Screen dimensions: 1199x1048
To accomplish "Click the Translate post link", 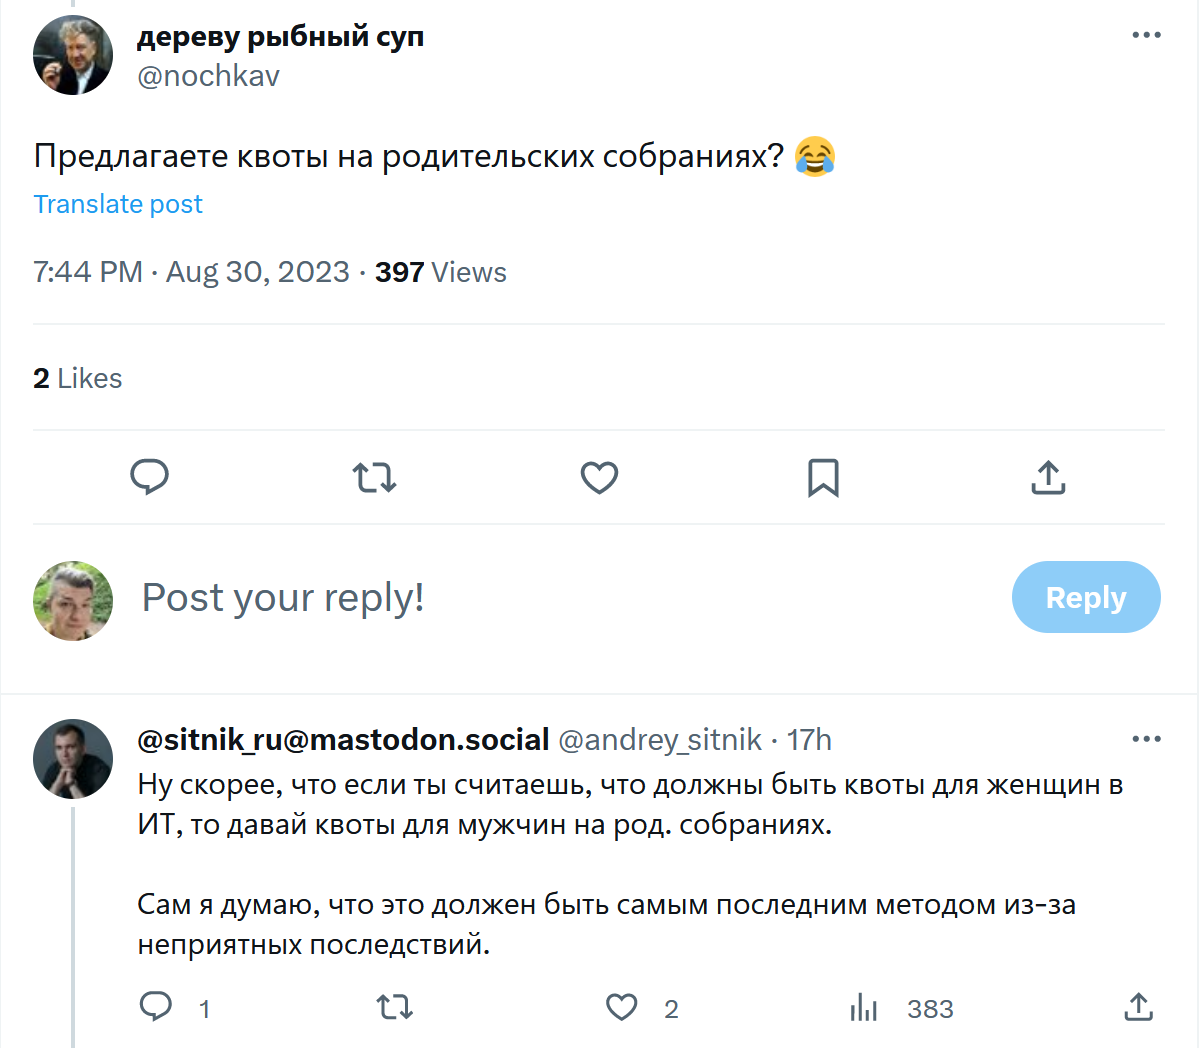I will click(x=118, y=204).
